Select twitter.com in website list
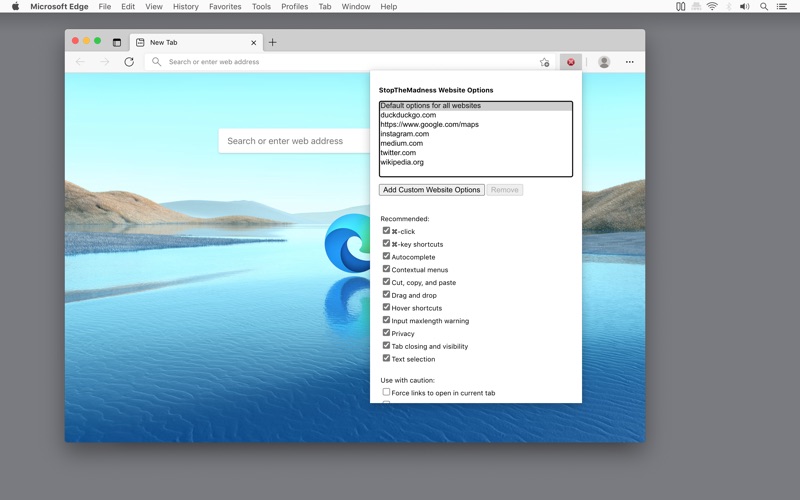The image size is (800, 500). click(x=476, y=153)
